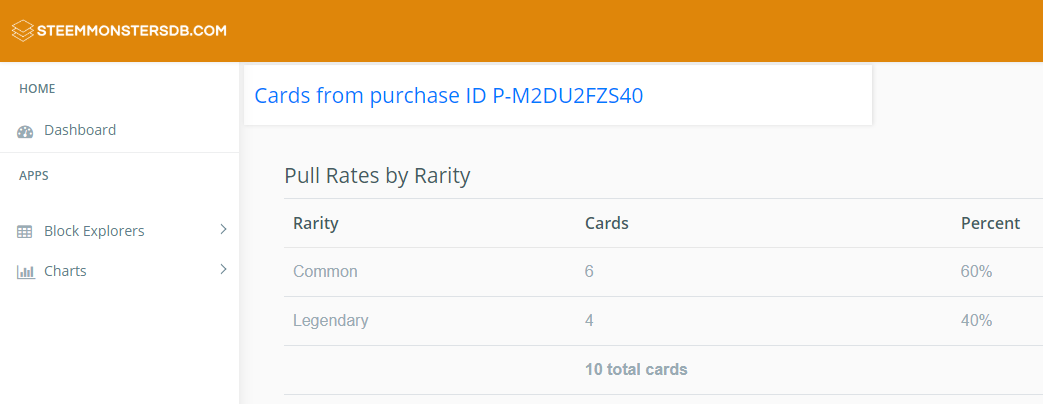Expand the Charts submenu arrow
The height and width of the screenshot is (404, 1043).
pos(224,270)
